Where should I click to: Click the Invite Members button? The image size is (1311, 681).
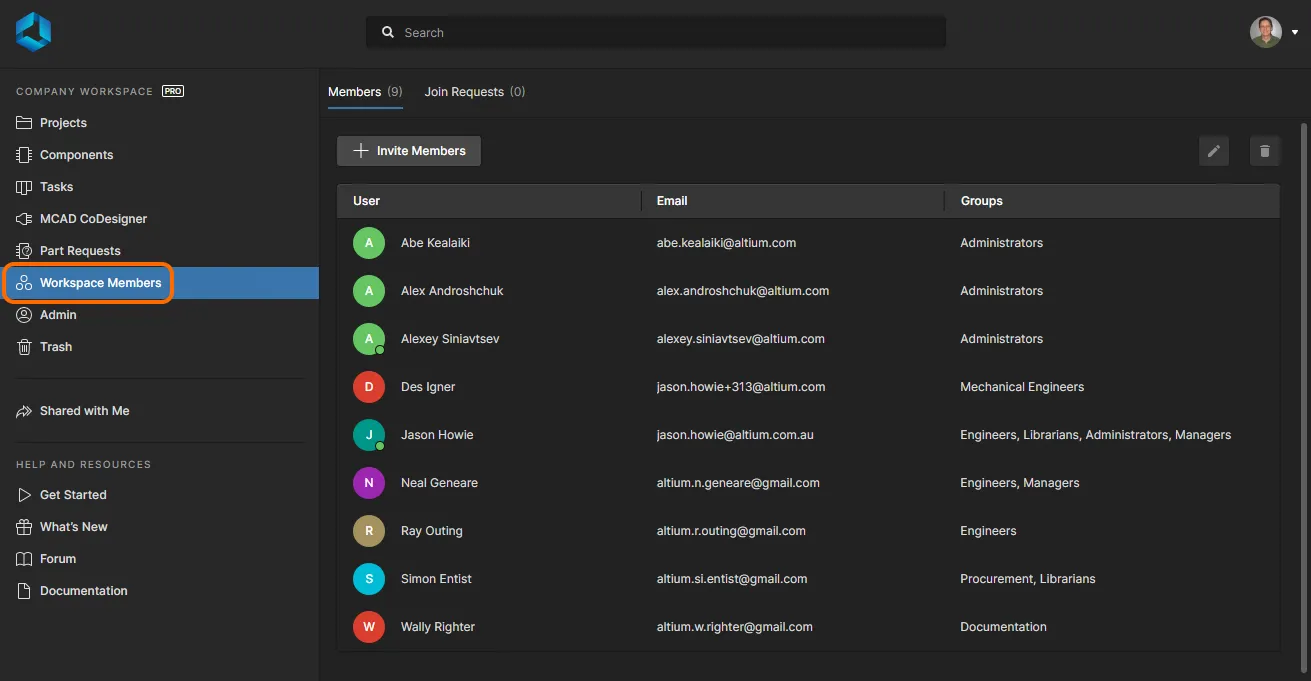point(409,151)
